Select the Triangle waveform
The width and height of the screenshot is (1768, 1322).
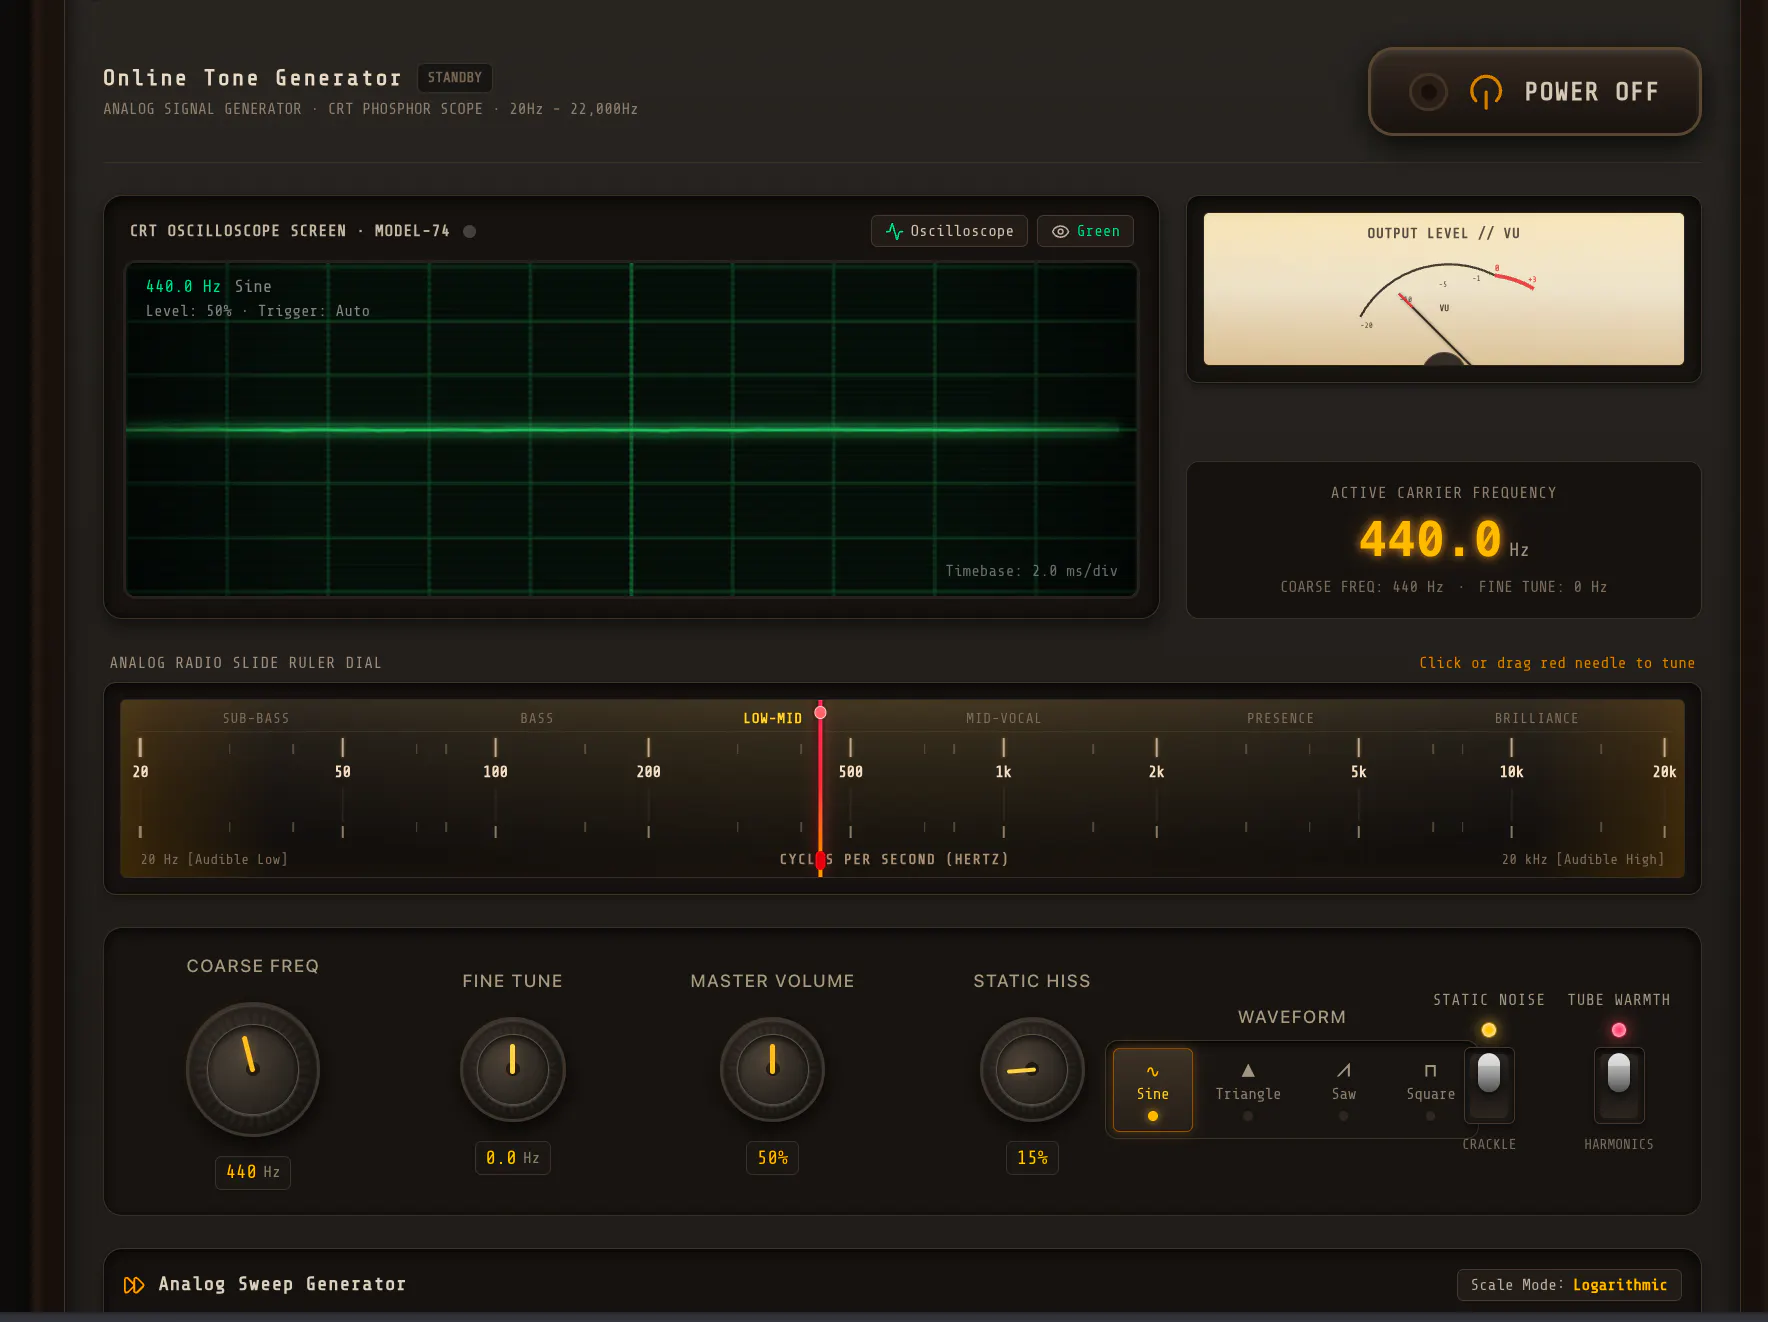click(1248, 1090)
